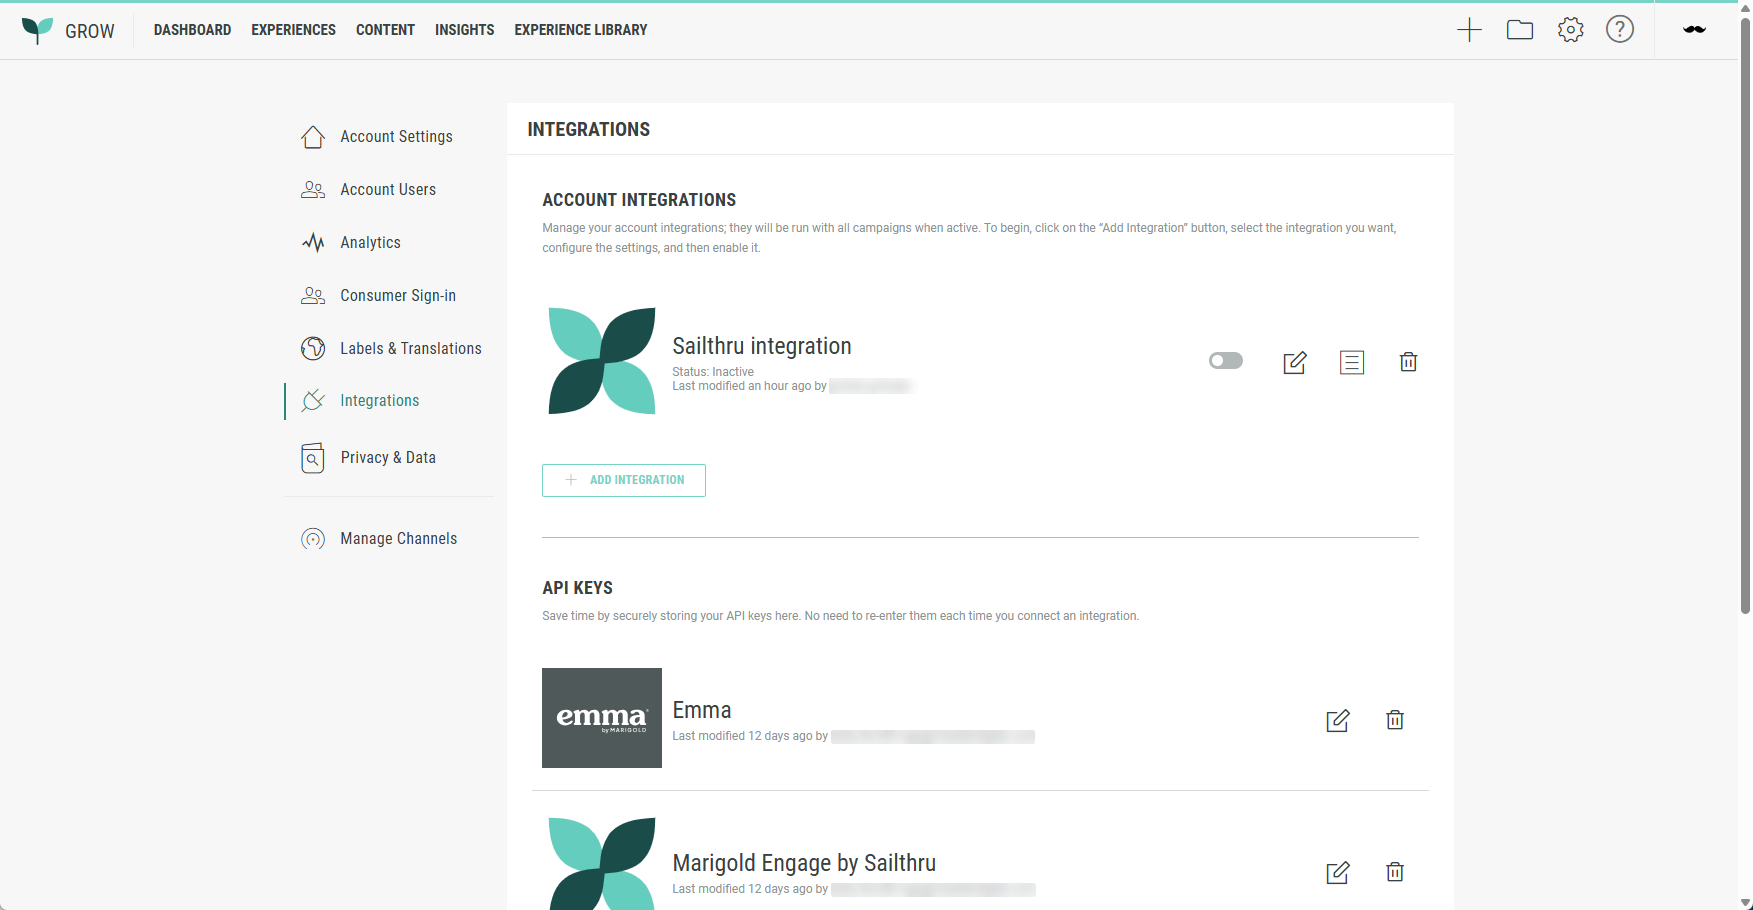Edit the Emma API key
Image resolution: width=1753 pixels, height=910 pixels.
point(1337,720)
